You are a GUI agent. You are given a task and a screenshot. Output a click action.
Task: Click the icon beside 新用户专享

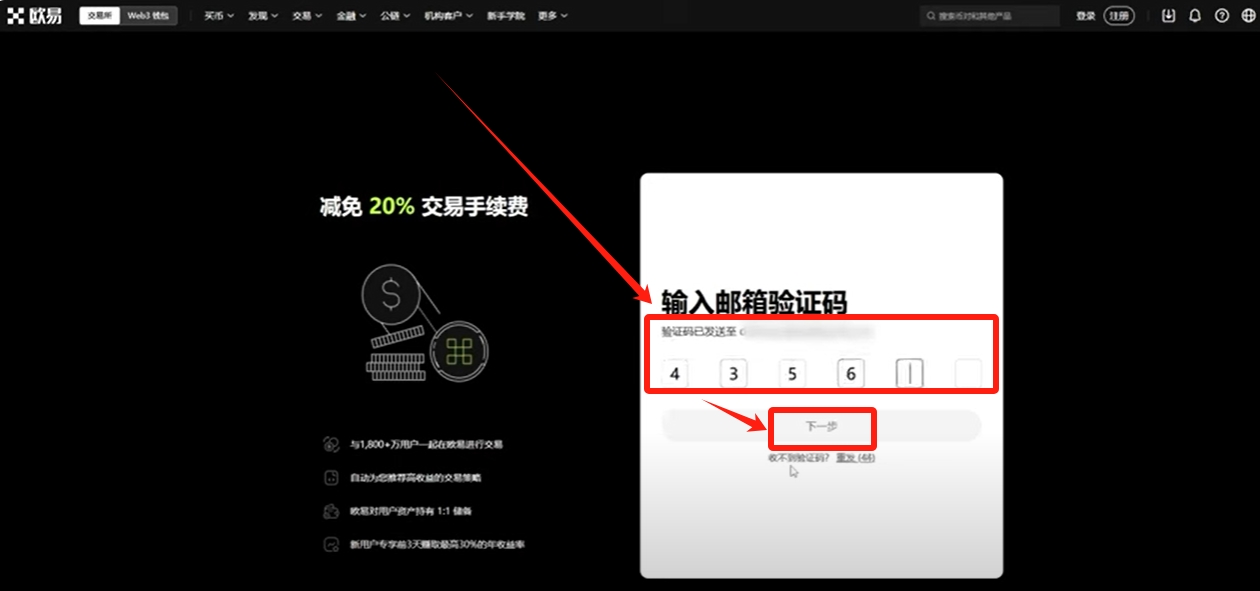pyautogui.click(x=331, y=545)
